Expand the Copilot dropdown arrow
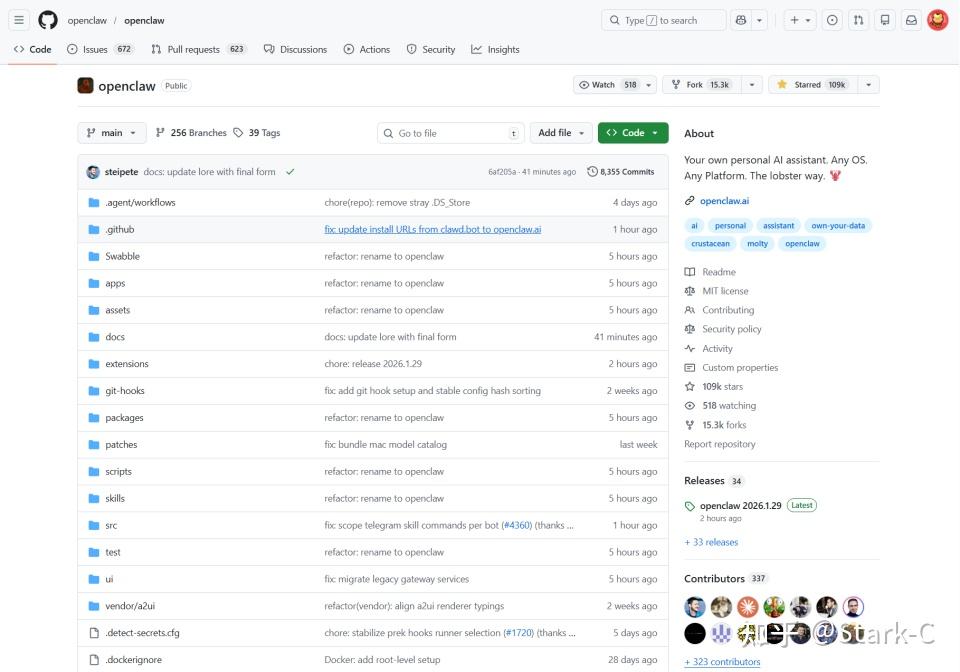This screenshot has height=672, width=960. (x=759, y=20)
